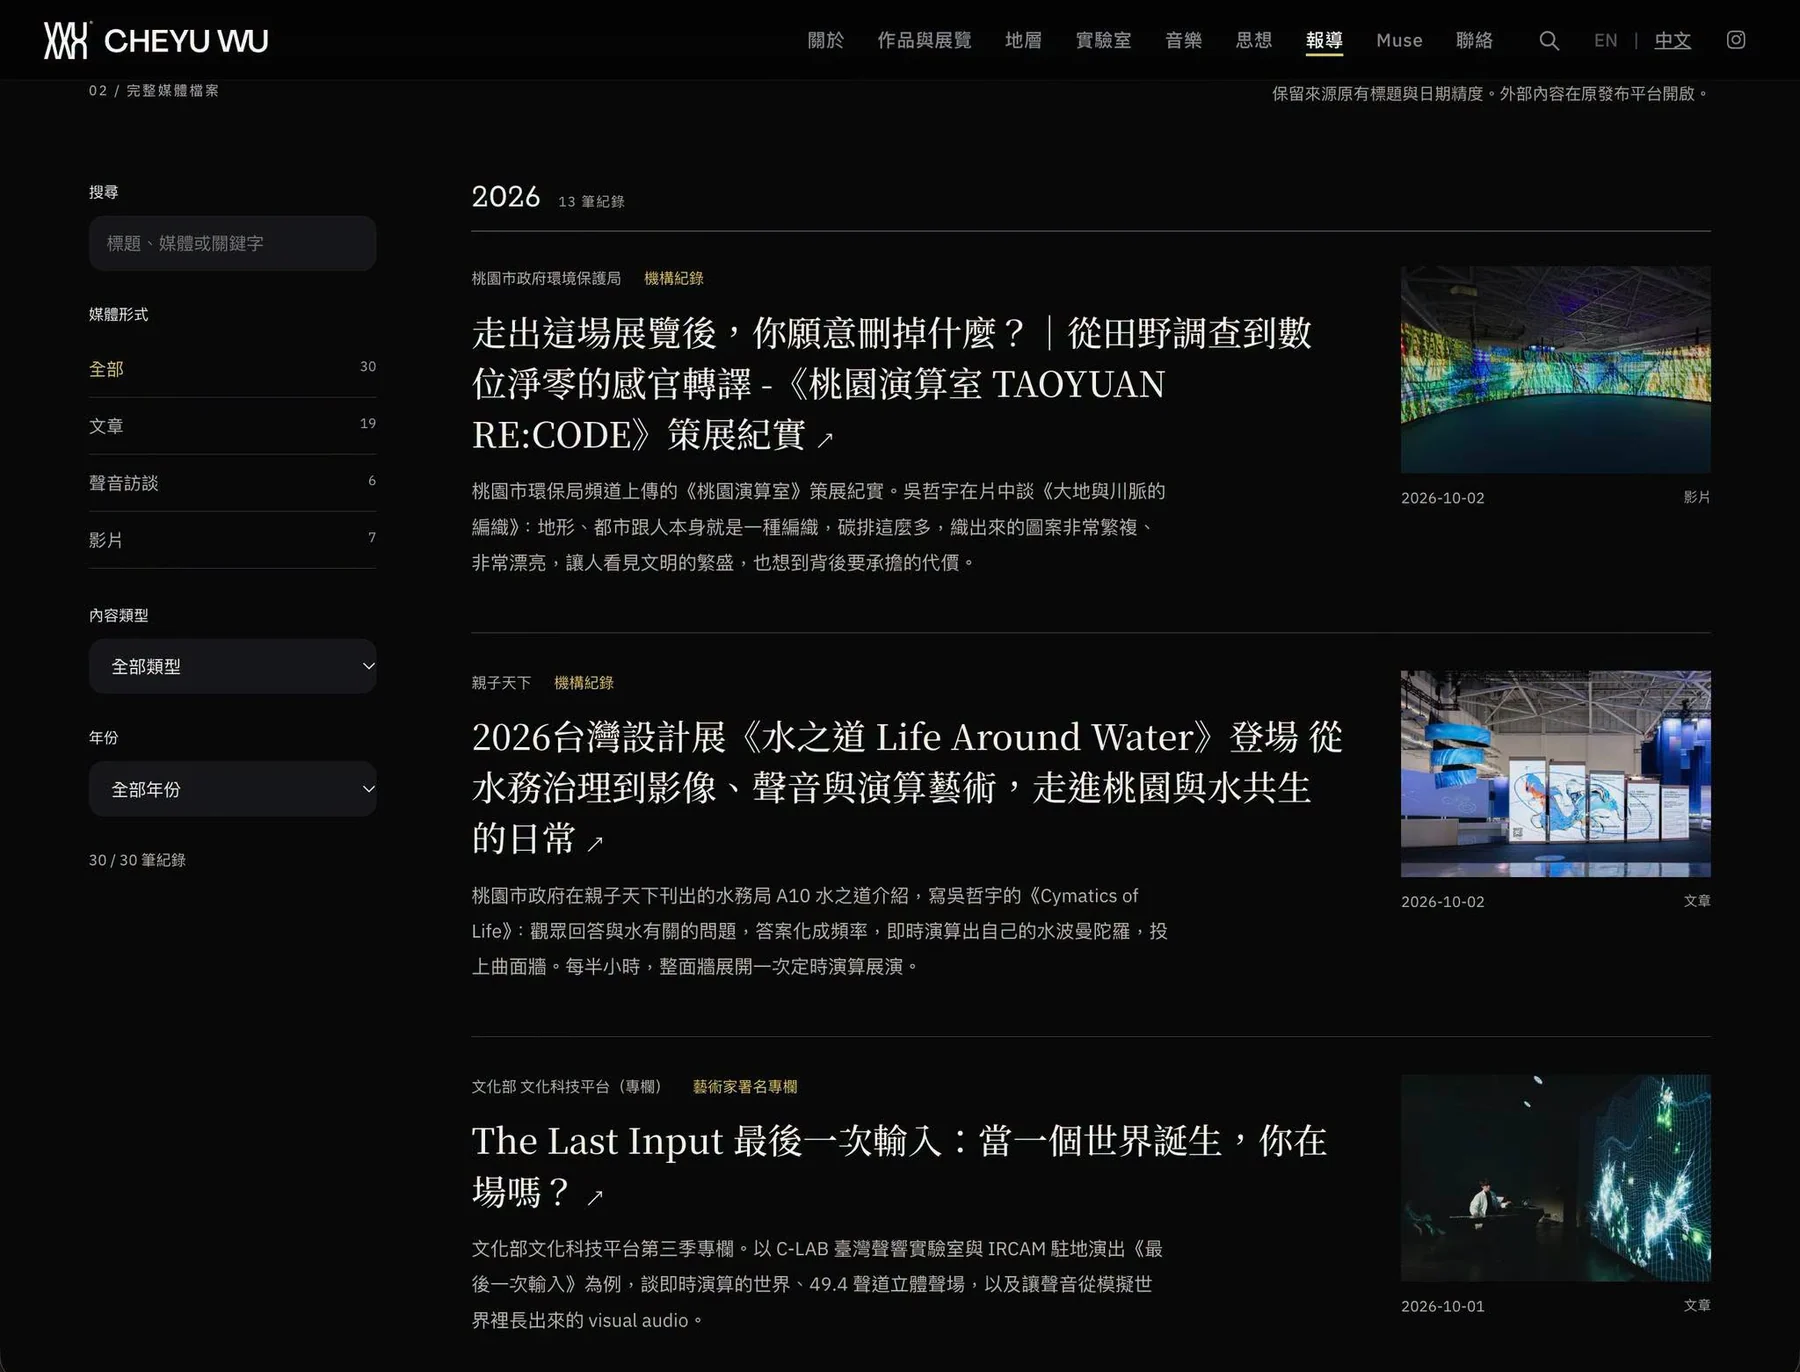Switch language to 中文
The width and height of the screenshot is (1800, 1372).
click(x=1672, y=40)
